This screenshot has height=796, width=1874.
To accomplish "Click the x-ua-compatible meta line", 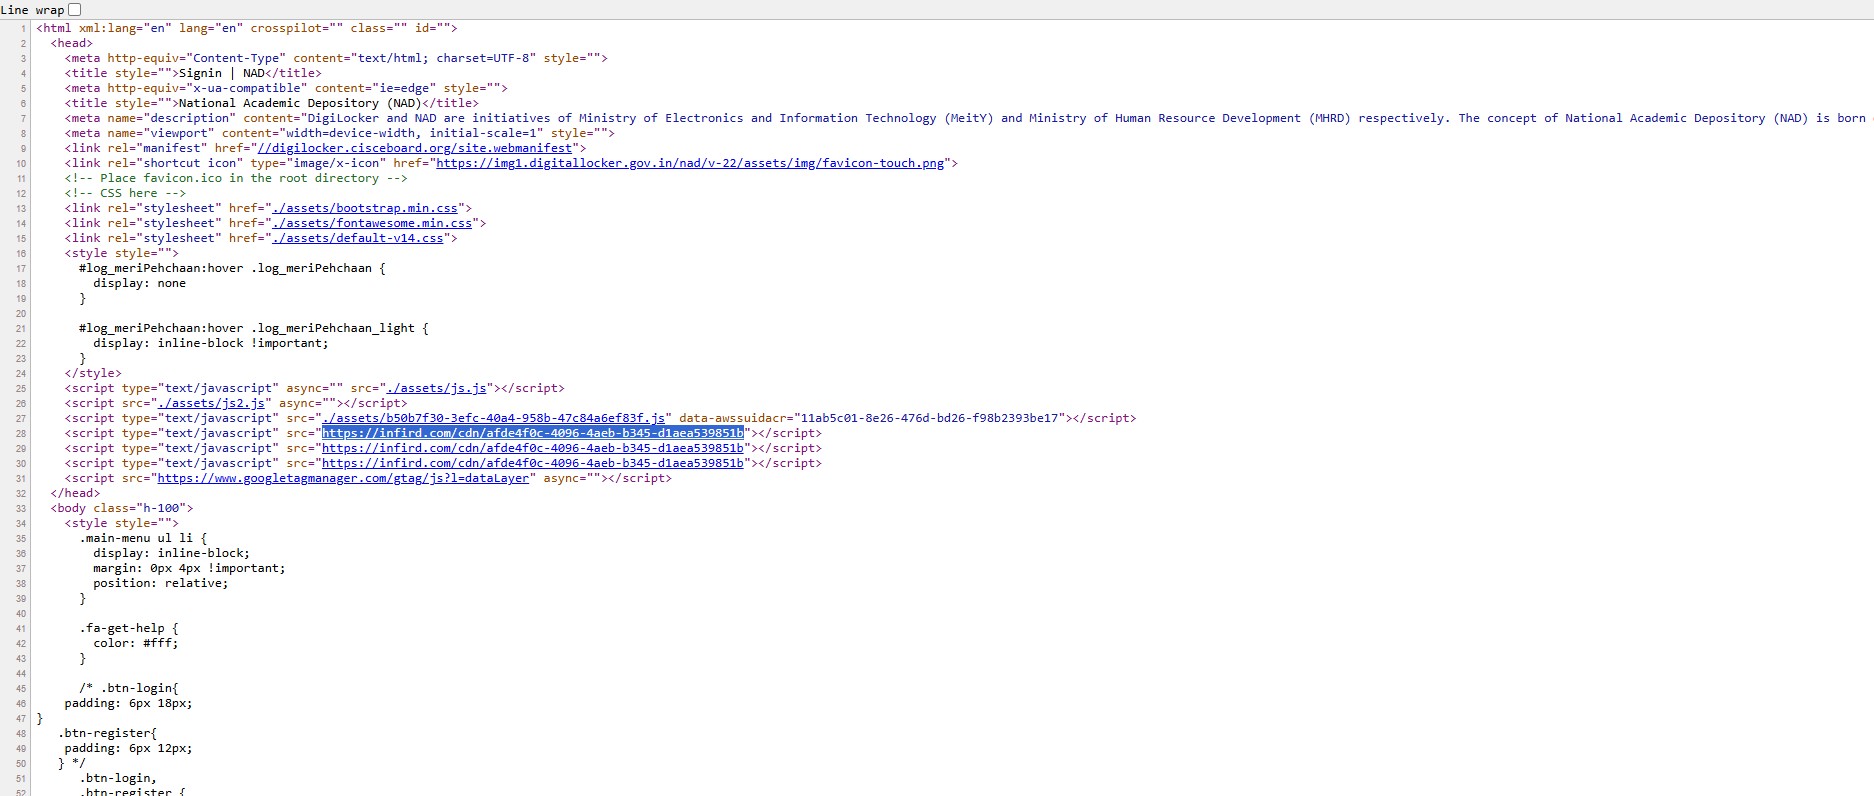I will coord(286,88).
